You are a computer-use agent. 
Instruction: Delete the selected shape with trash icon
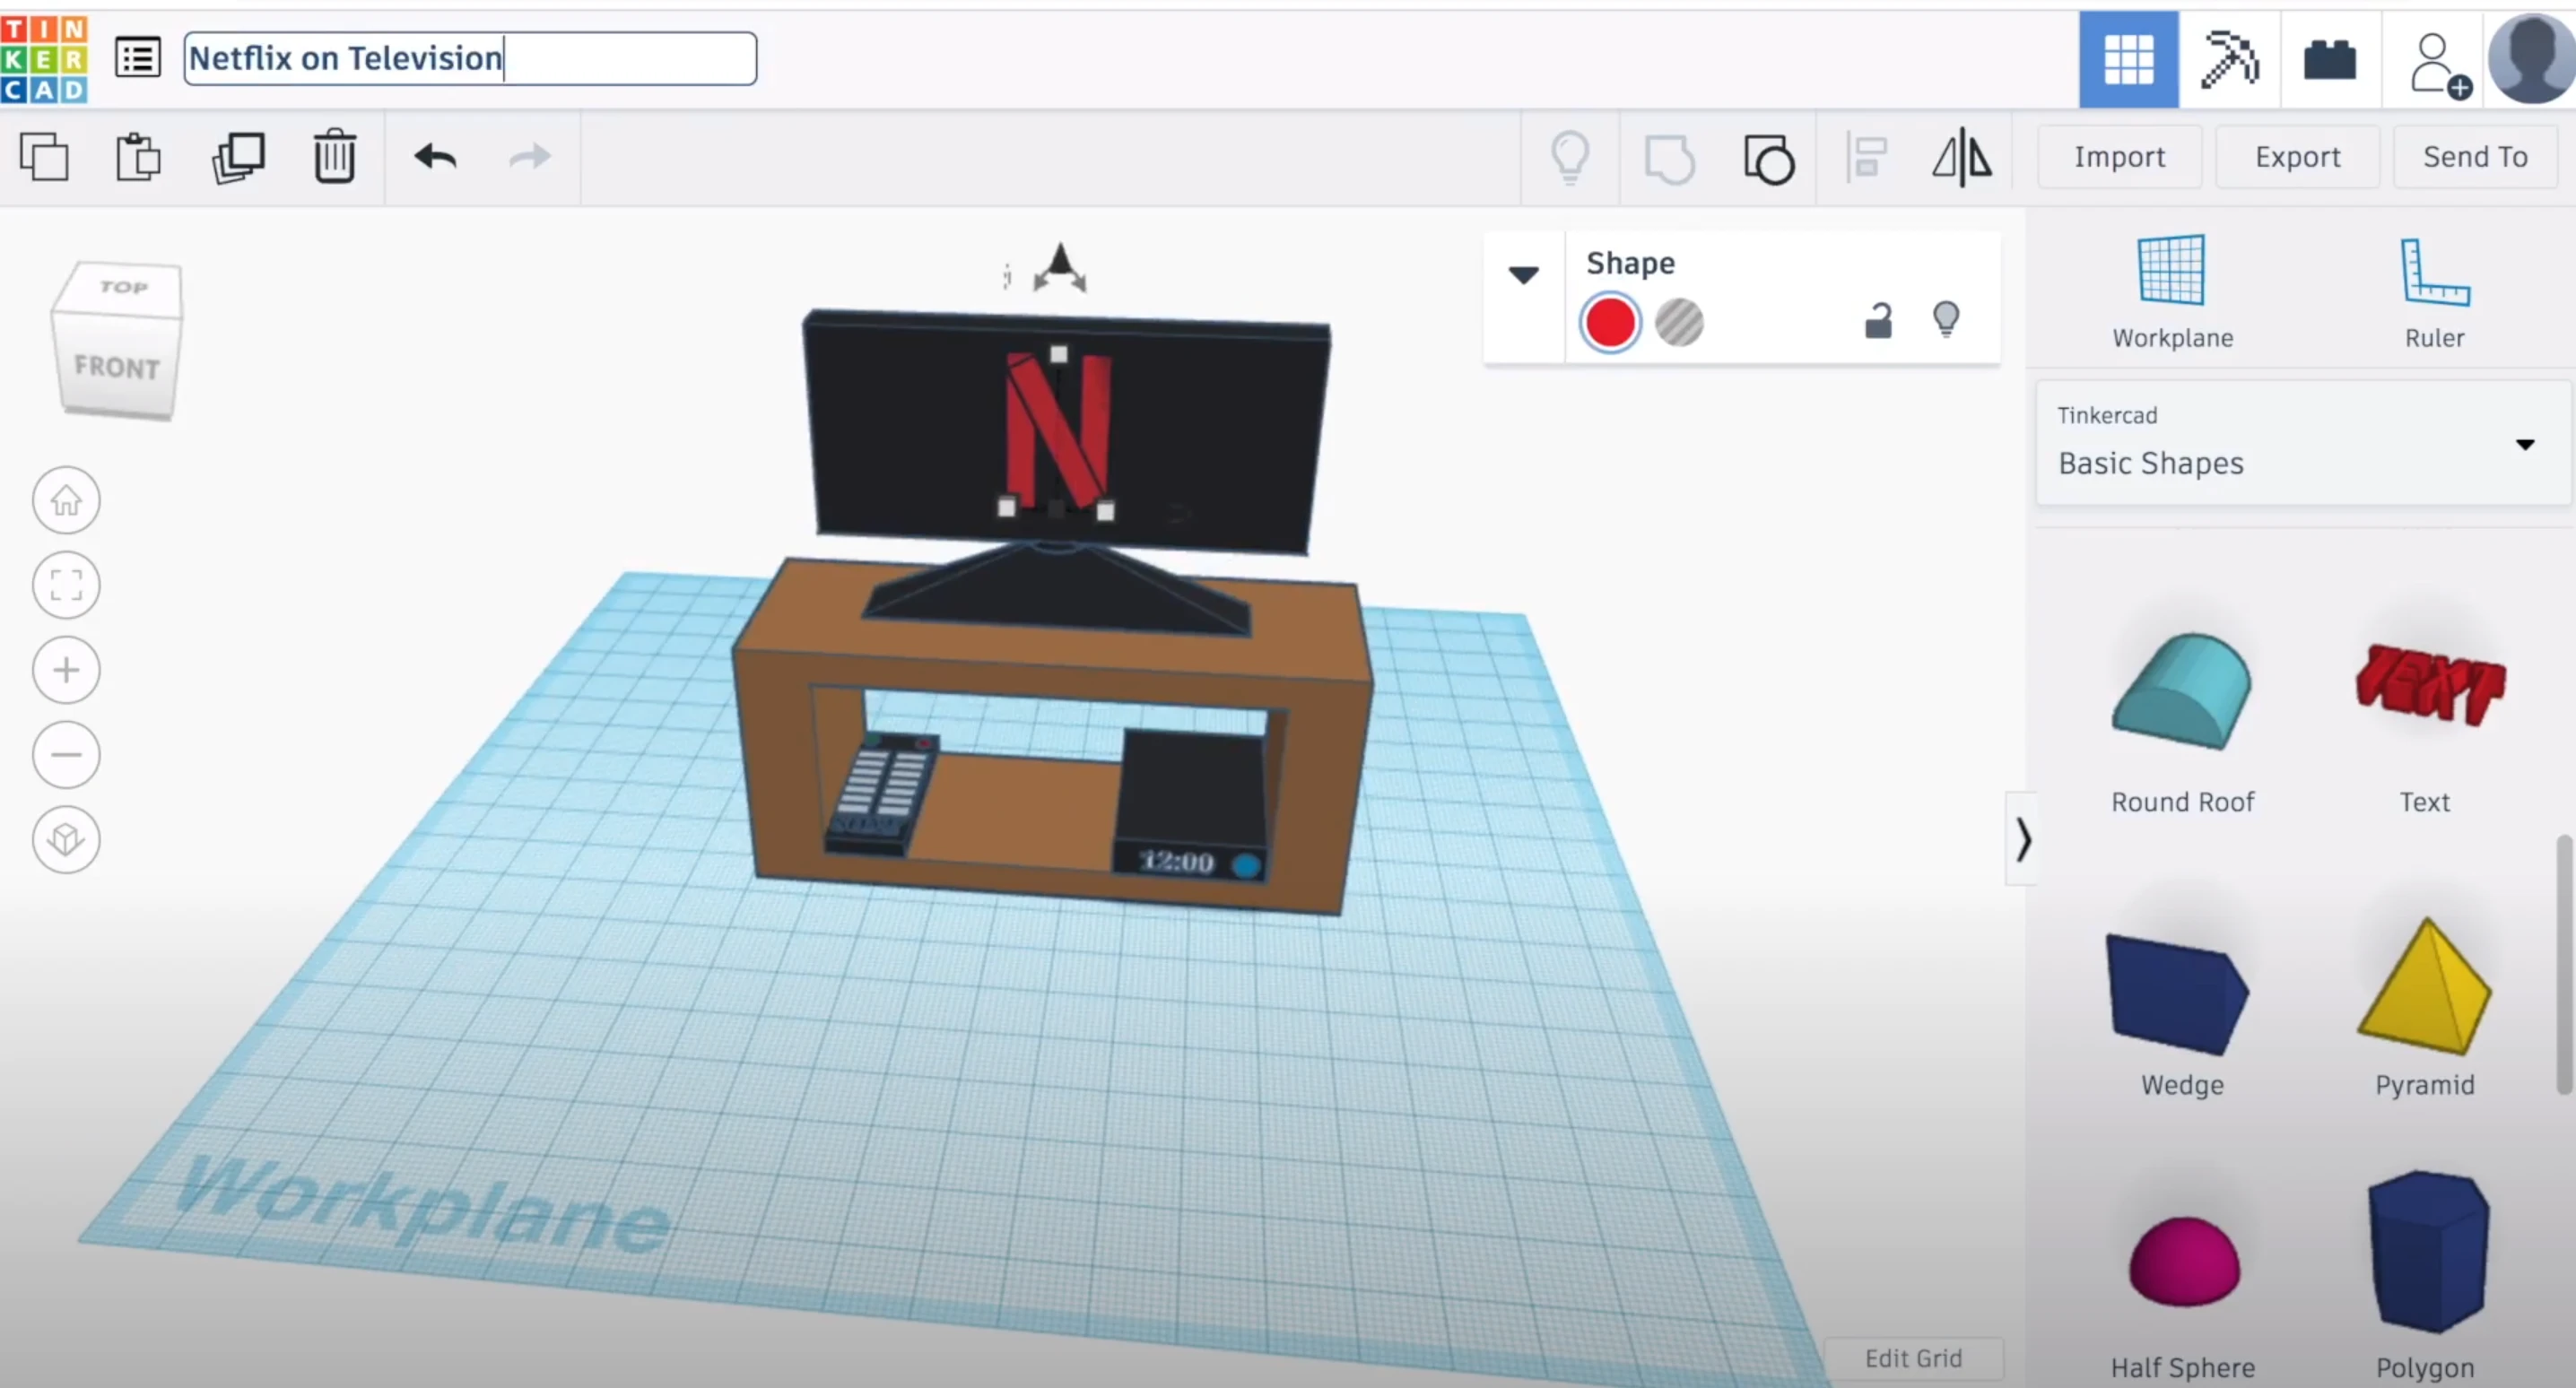(x=334, y=157)
